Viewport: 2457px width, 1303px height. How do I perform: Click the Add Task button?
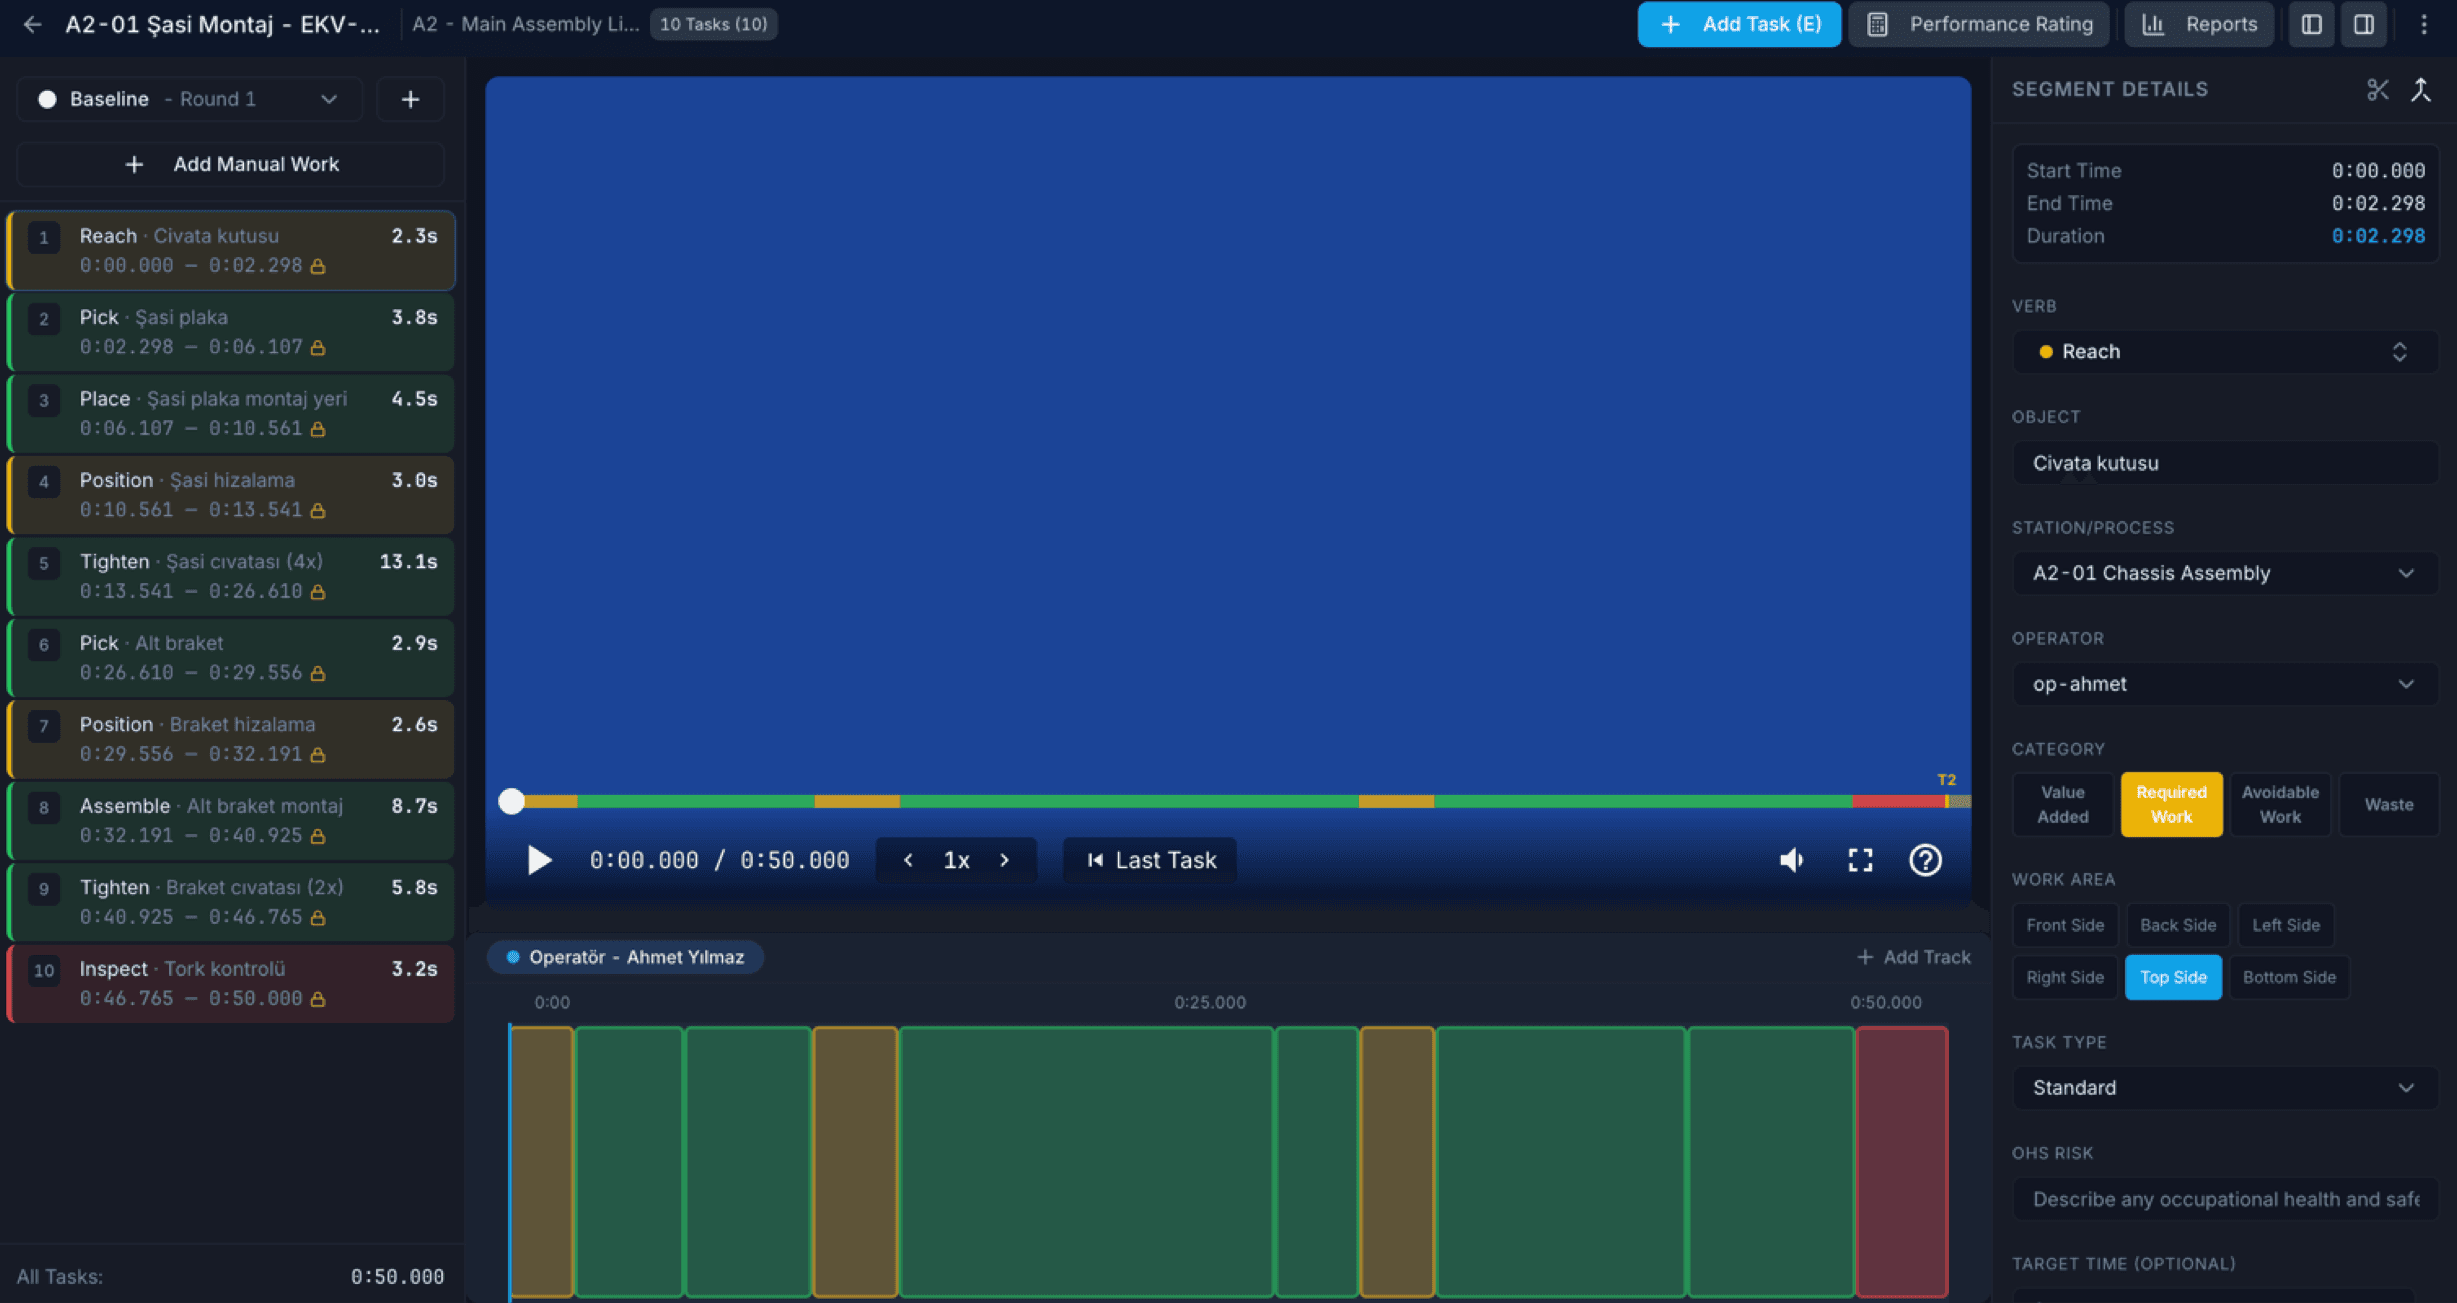click(1739, 23)
